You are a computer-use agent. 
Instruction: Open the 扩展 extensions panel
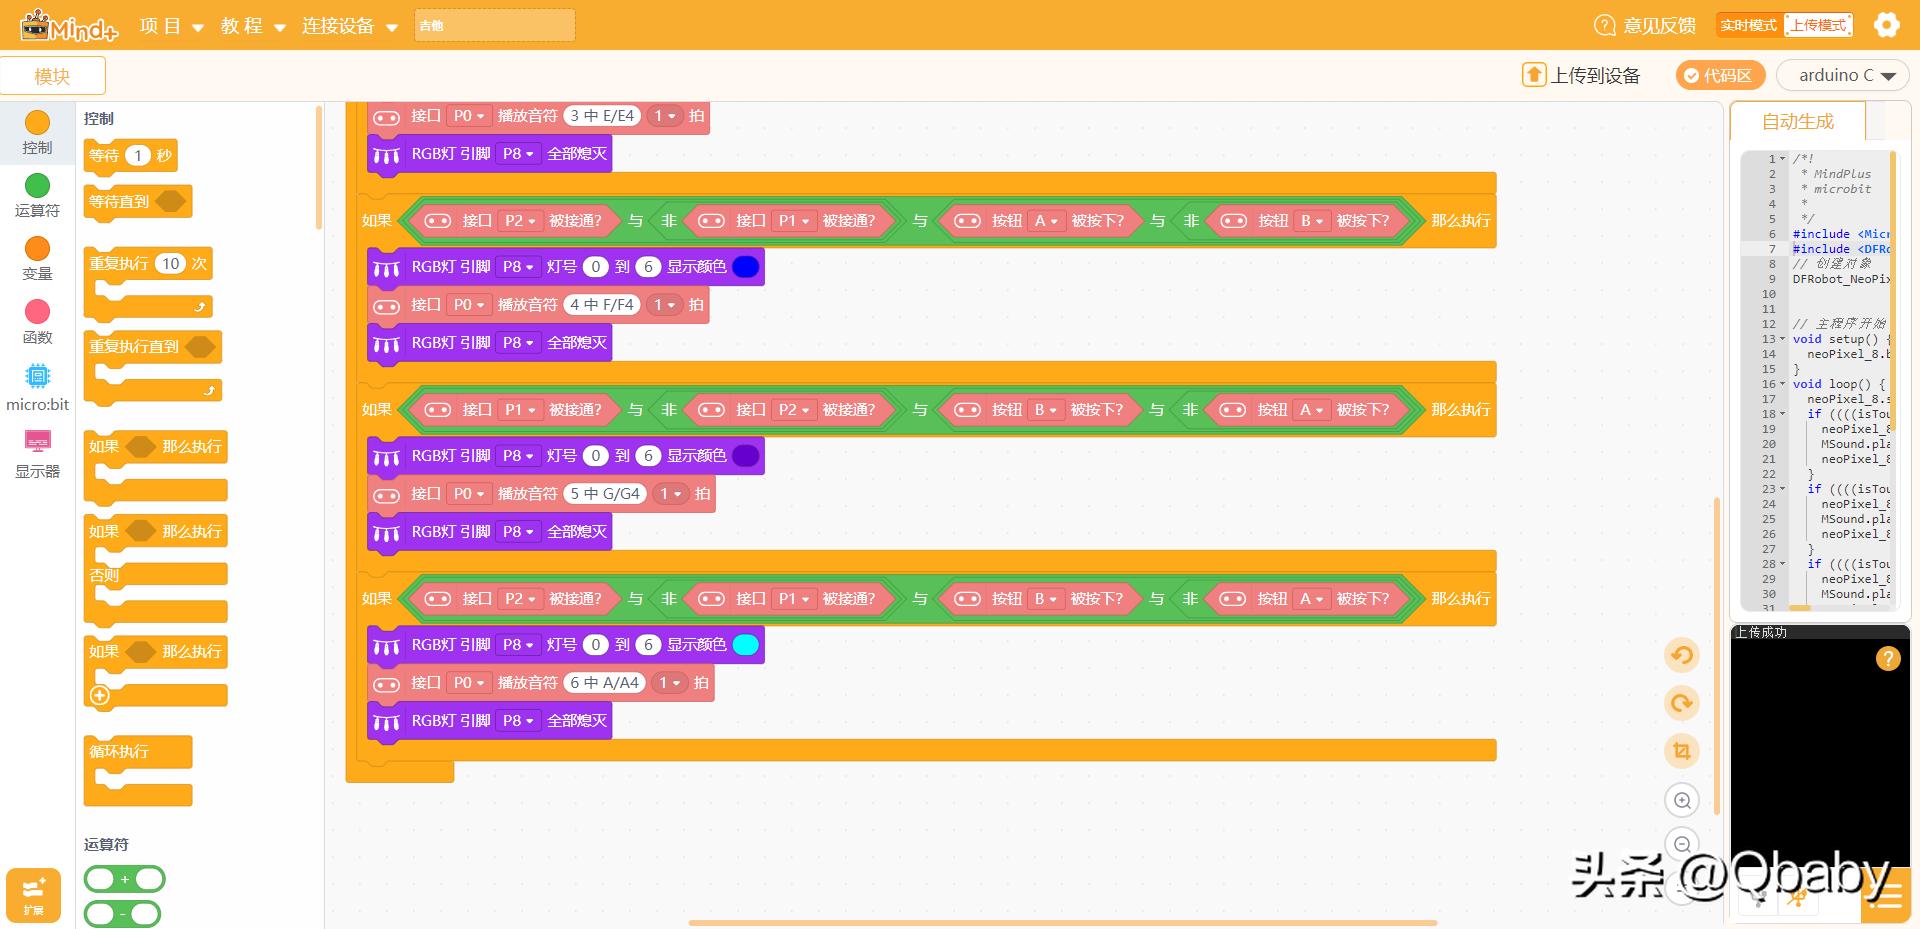pyautogui.click(x=33, y=895)
